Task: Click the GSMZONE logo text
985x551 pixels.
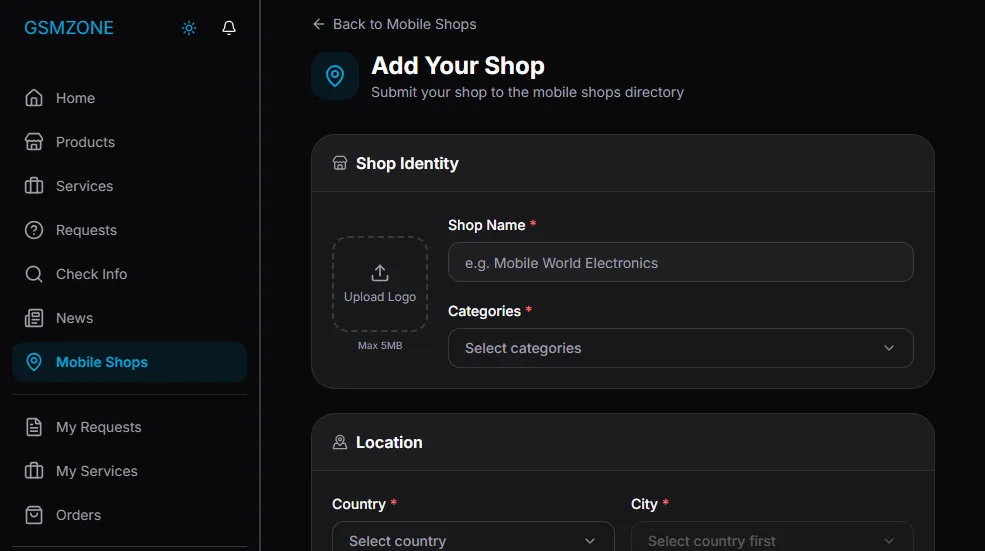Action: tap(69, 28)
